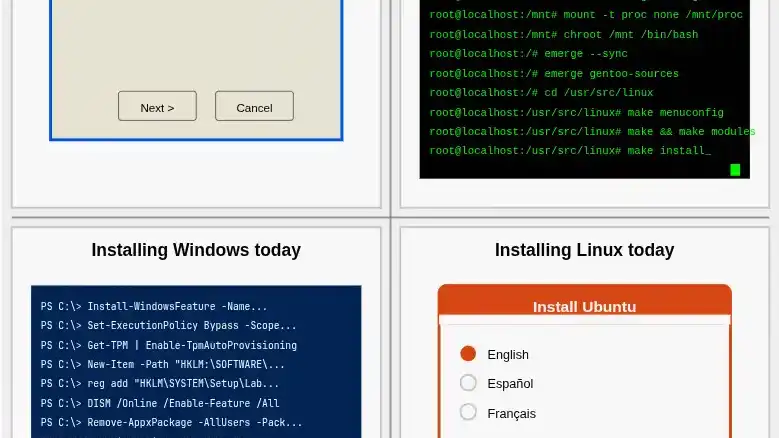This screenshot has height=438, width=779.
Task: Click the "mount -t proc" command line
Action: (x=586, y=15)
